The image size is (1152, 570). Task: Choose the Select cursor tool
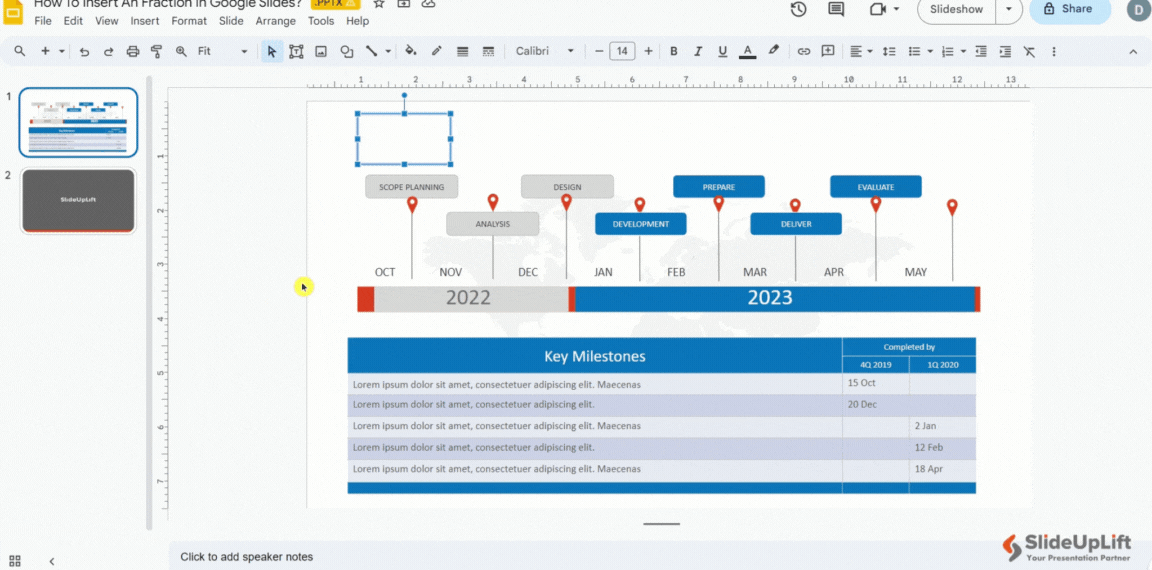(272, 51)
